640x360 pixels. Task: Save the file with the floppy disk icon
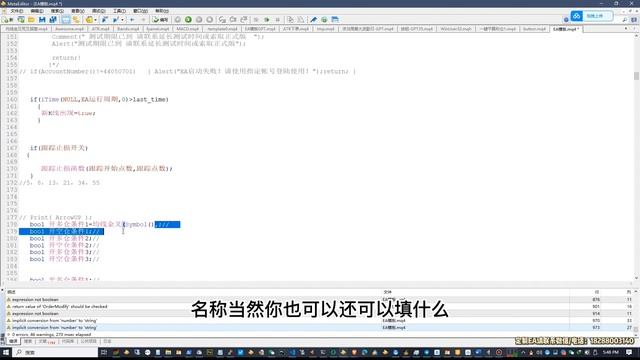coord(42,20)
